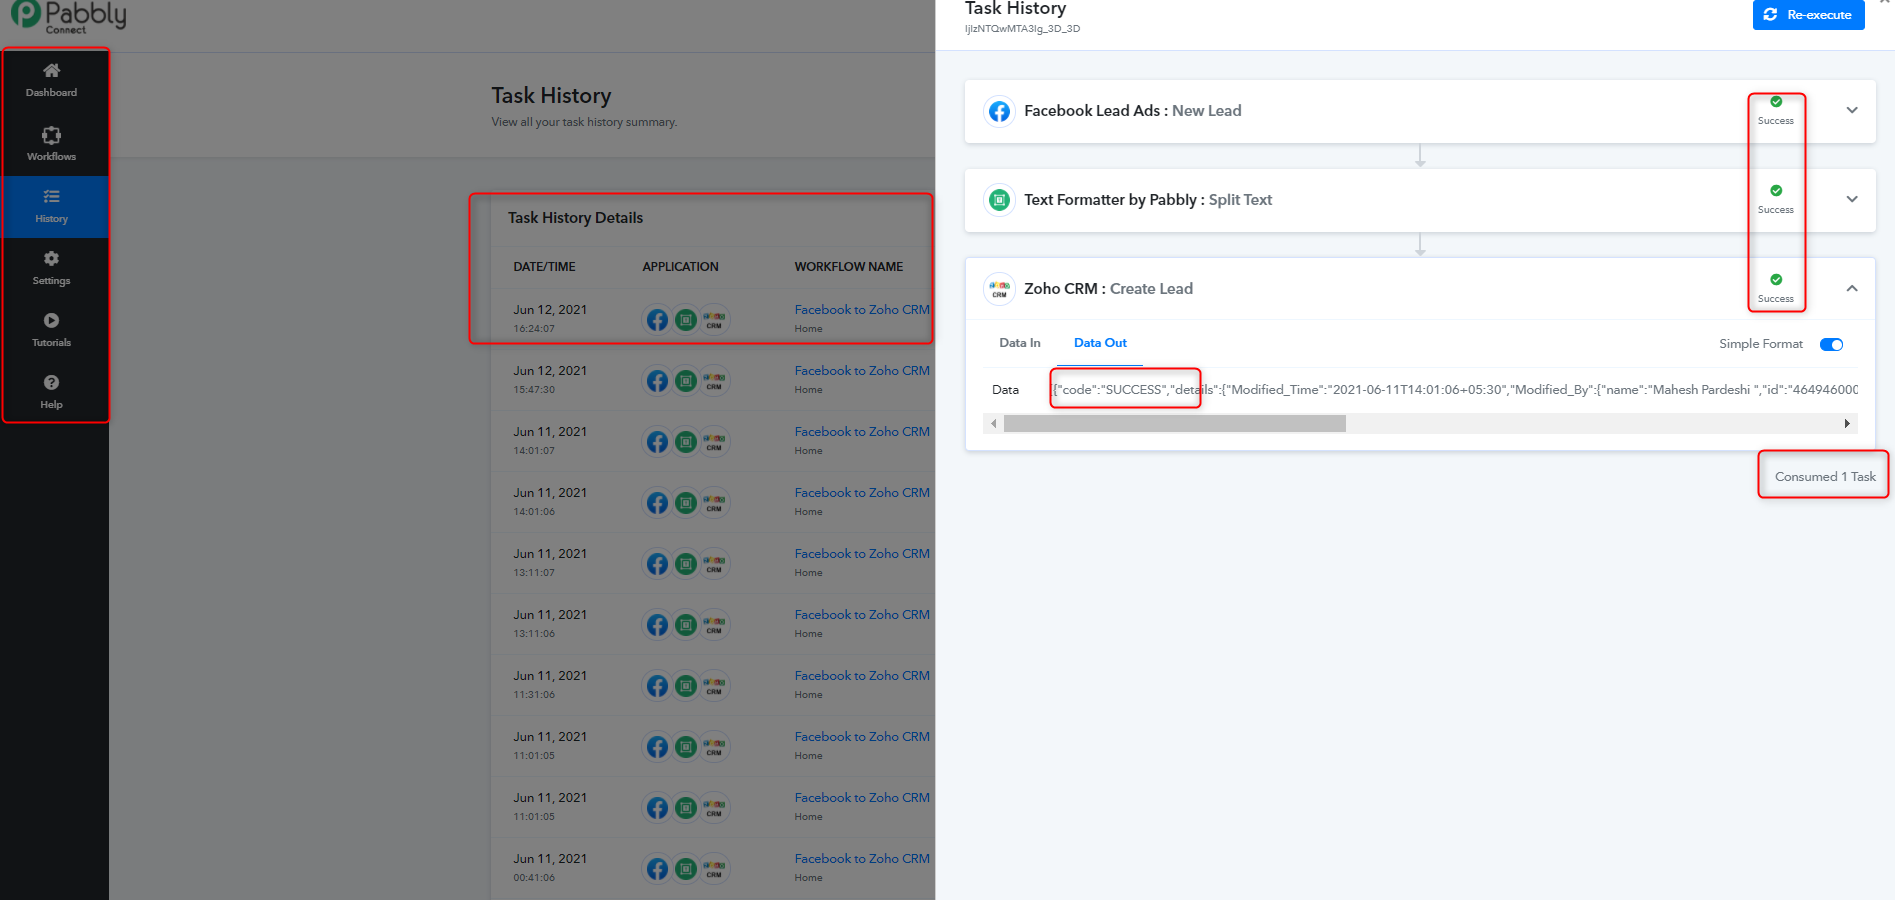Click 'Text Formatter by Pabbly : Split Text' title
This screenshot has height=900, width=1895.
click(1148, 200)
